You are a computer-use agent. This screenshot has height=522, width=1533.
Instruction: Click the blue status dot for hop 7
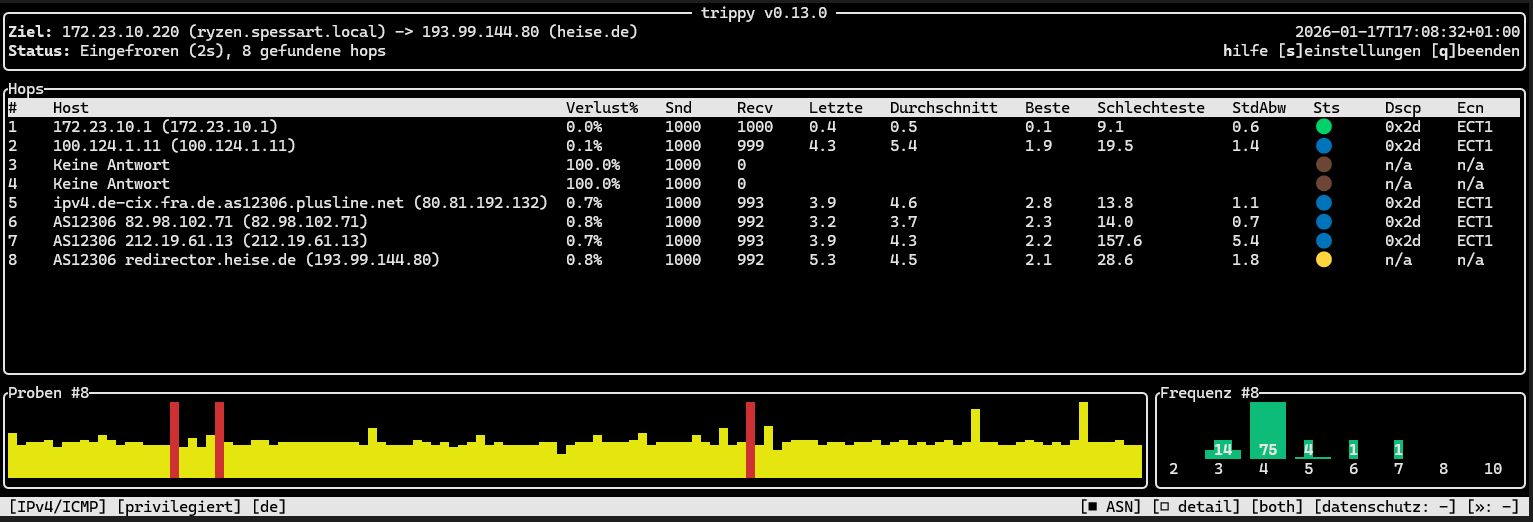pyautogui.click(x=1324, y=241)
